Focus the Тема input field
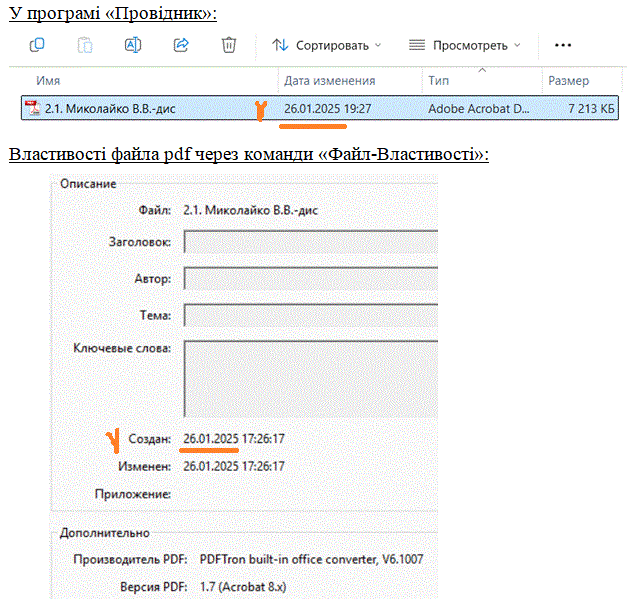 311,315
